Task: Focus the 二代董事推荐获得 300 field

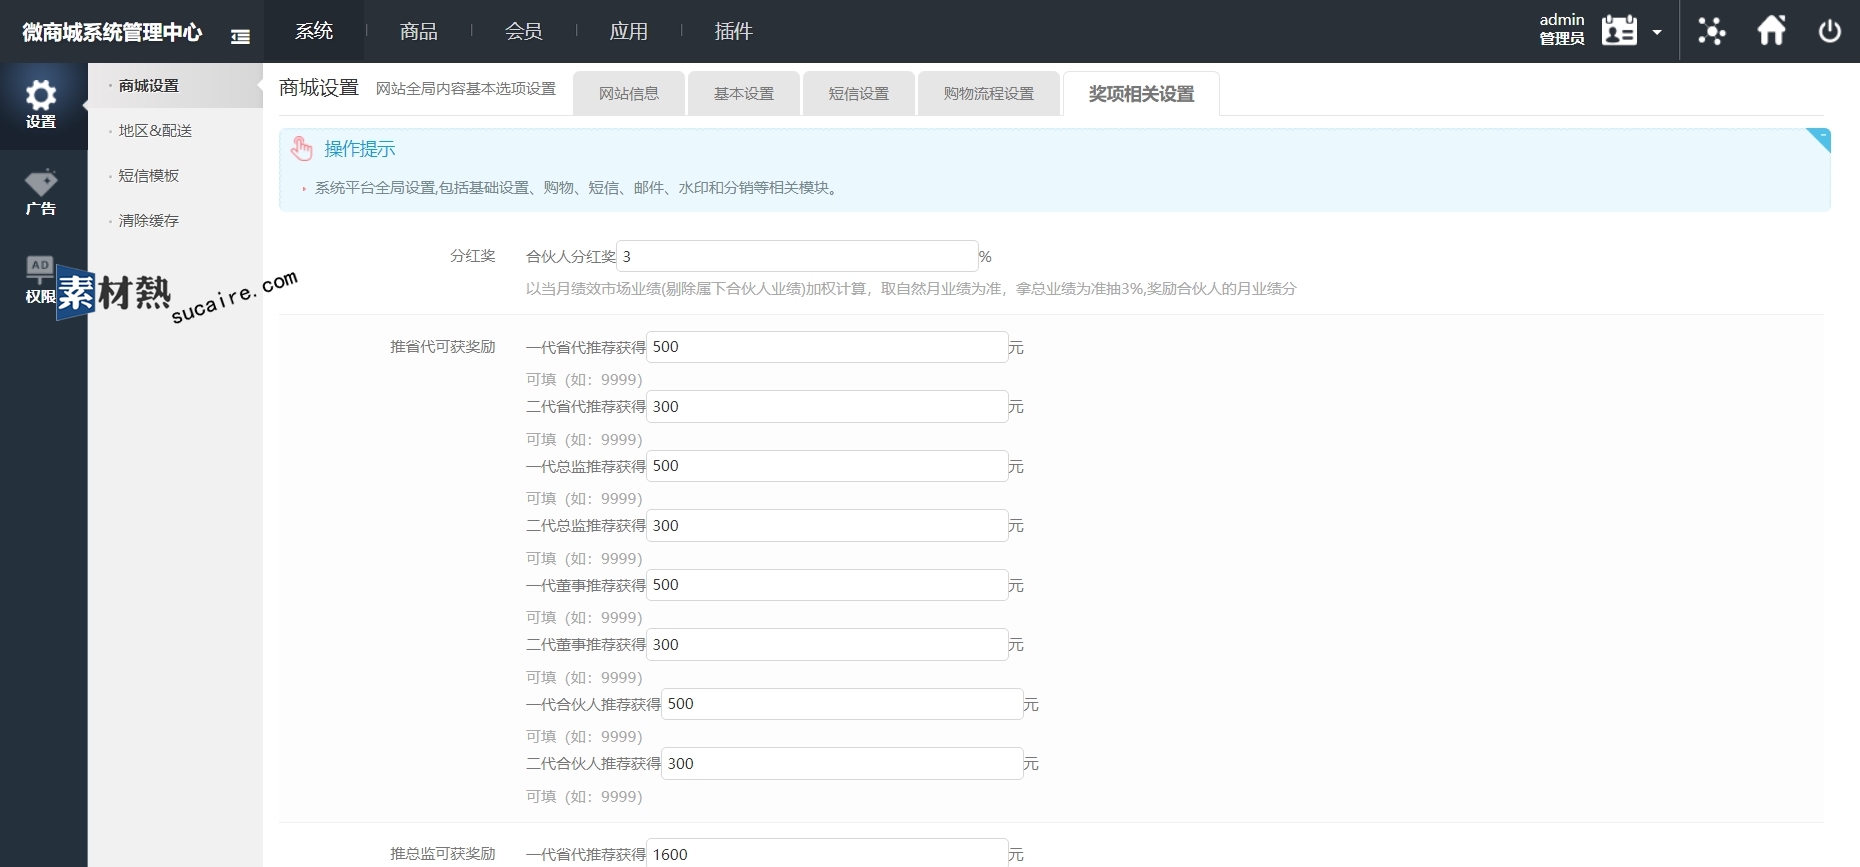Action: pyautogui.click(x=827, y=644)
